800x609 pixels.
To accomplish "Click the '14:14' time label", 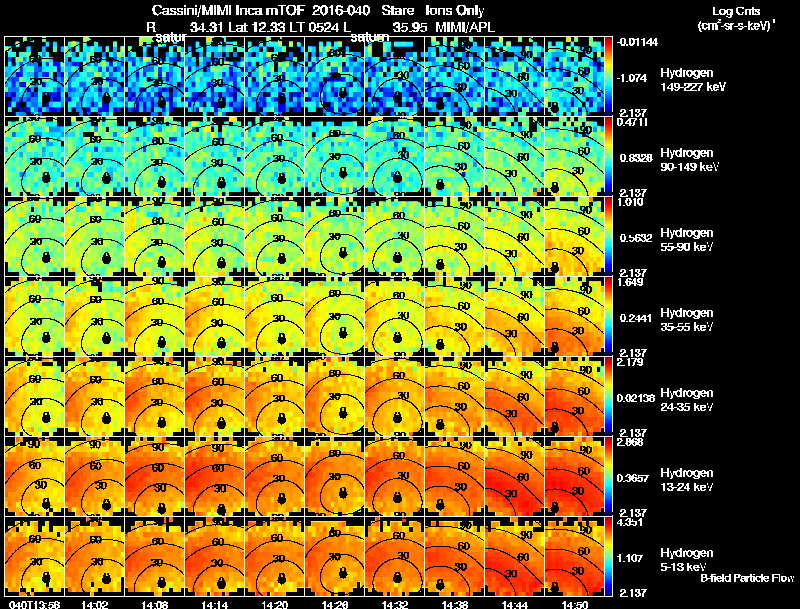I will pyautogui.click(x=215, y=605).
